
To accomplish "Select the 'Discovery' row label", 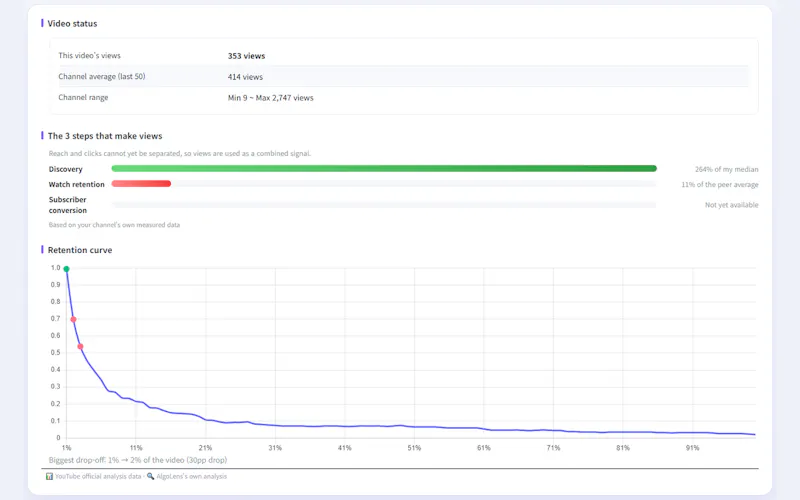I will click(65, 169).
